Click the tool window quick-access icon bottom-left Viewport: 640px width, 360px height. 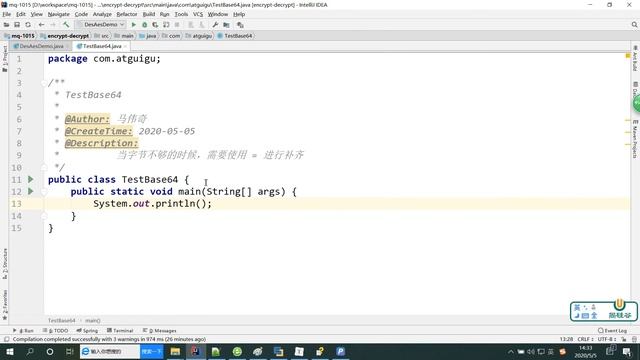(x=6, y=339)
